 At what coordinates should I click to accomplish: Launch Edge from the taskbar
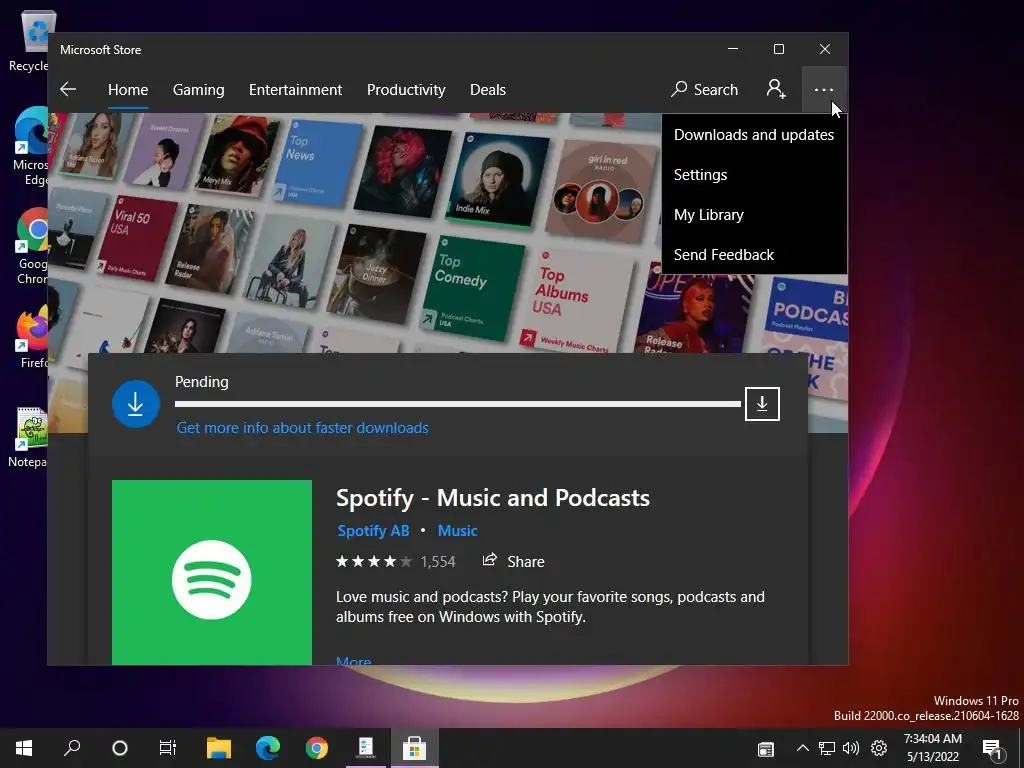click(x=268, y=748)
